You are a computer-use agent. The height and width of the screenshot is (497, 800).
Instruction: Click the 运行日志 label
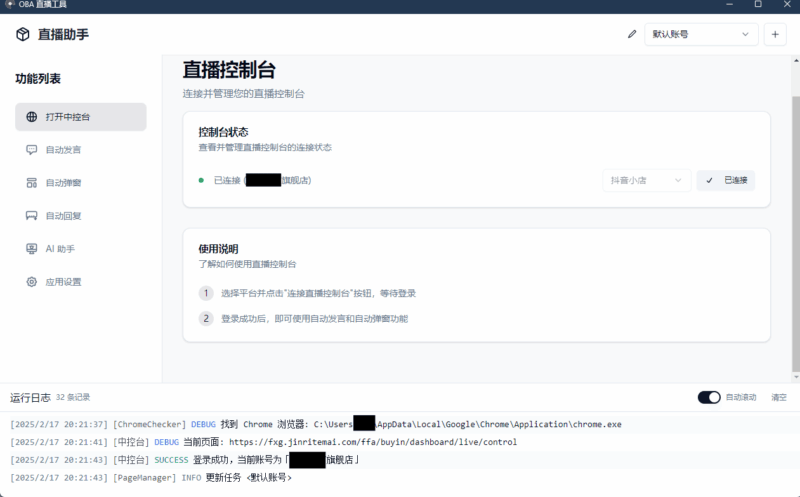pyautogui.click(x=30, y=397)
